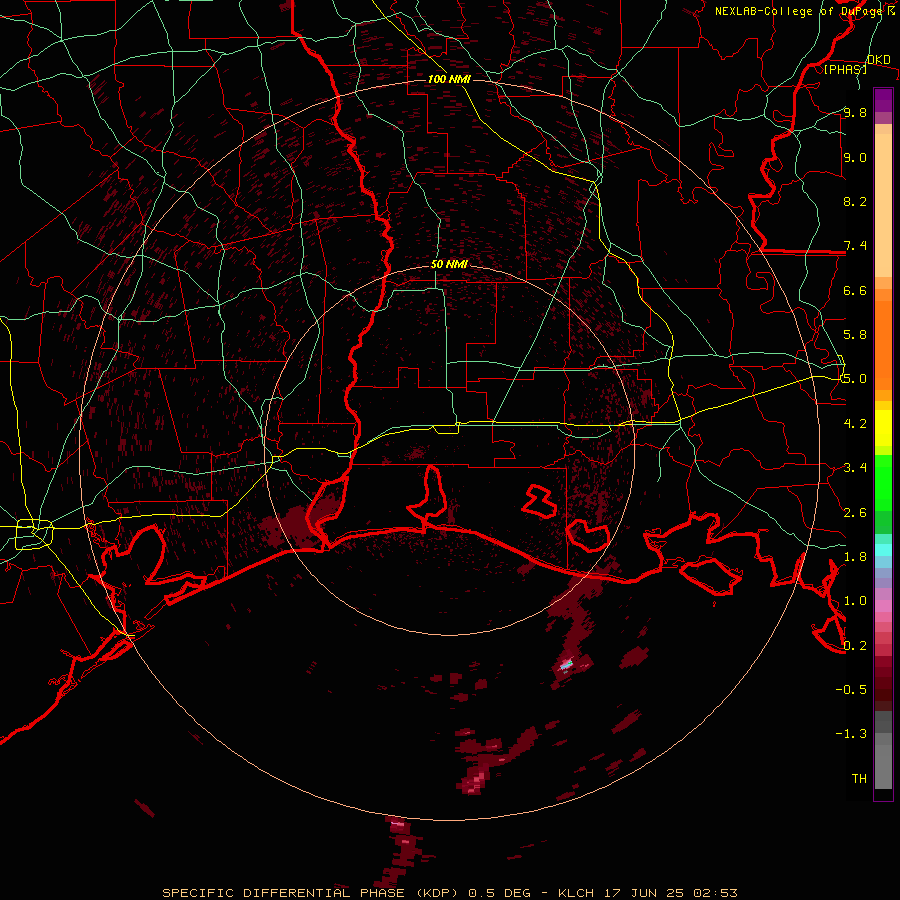Click the TH threshold label on legend
The width and height of the screenshot is (900, 900).
(859, 779)
